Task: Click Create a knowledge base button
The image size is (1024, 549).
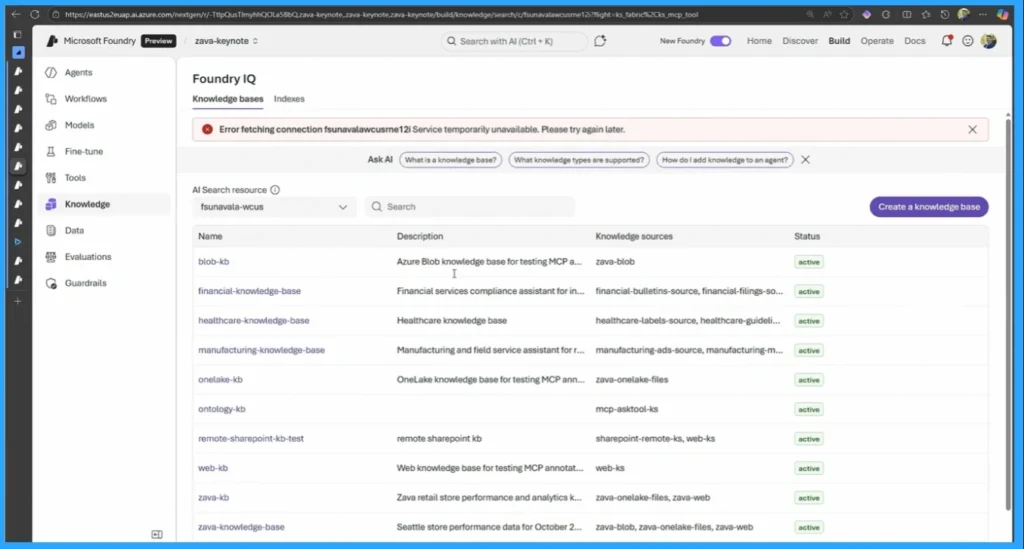Action: pyautogui.click(x=929, y=207)
